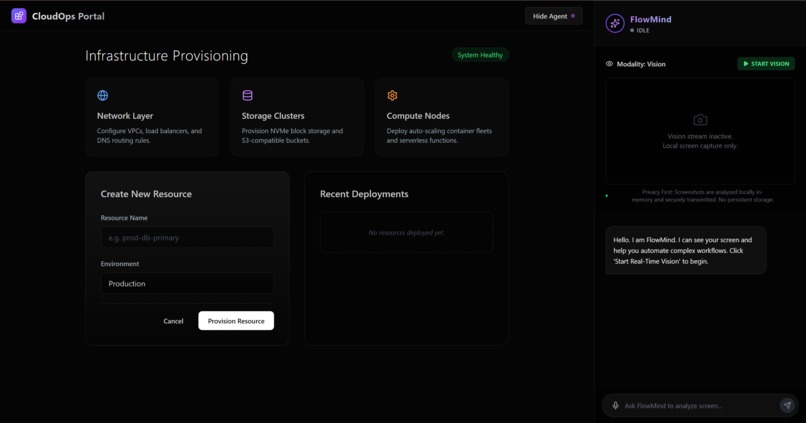Image resolution: width=806 pixels, height=423 pixels.
Task: Click the Storage Clusters database icon
Action: 247,95
